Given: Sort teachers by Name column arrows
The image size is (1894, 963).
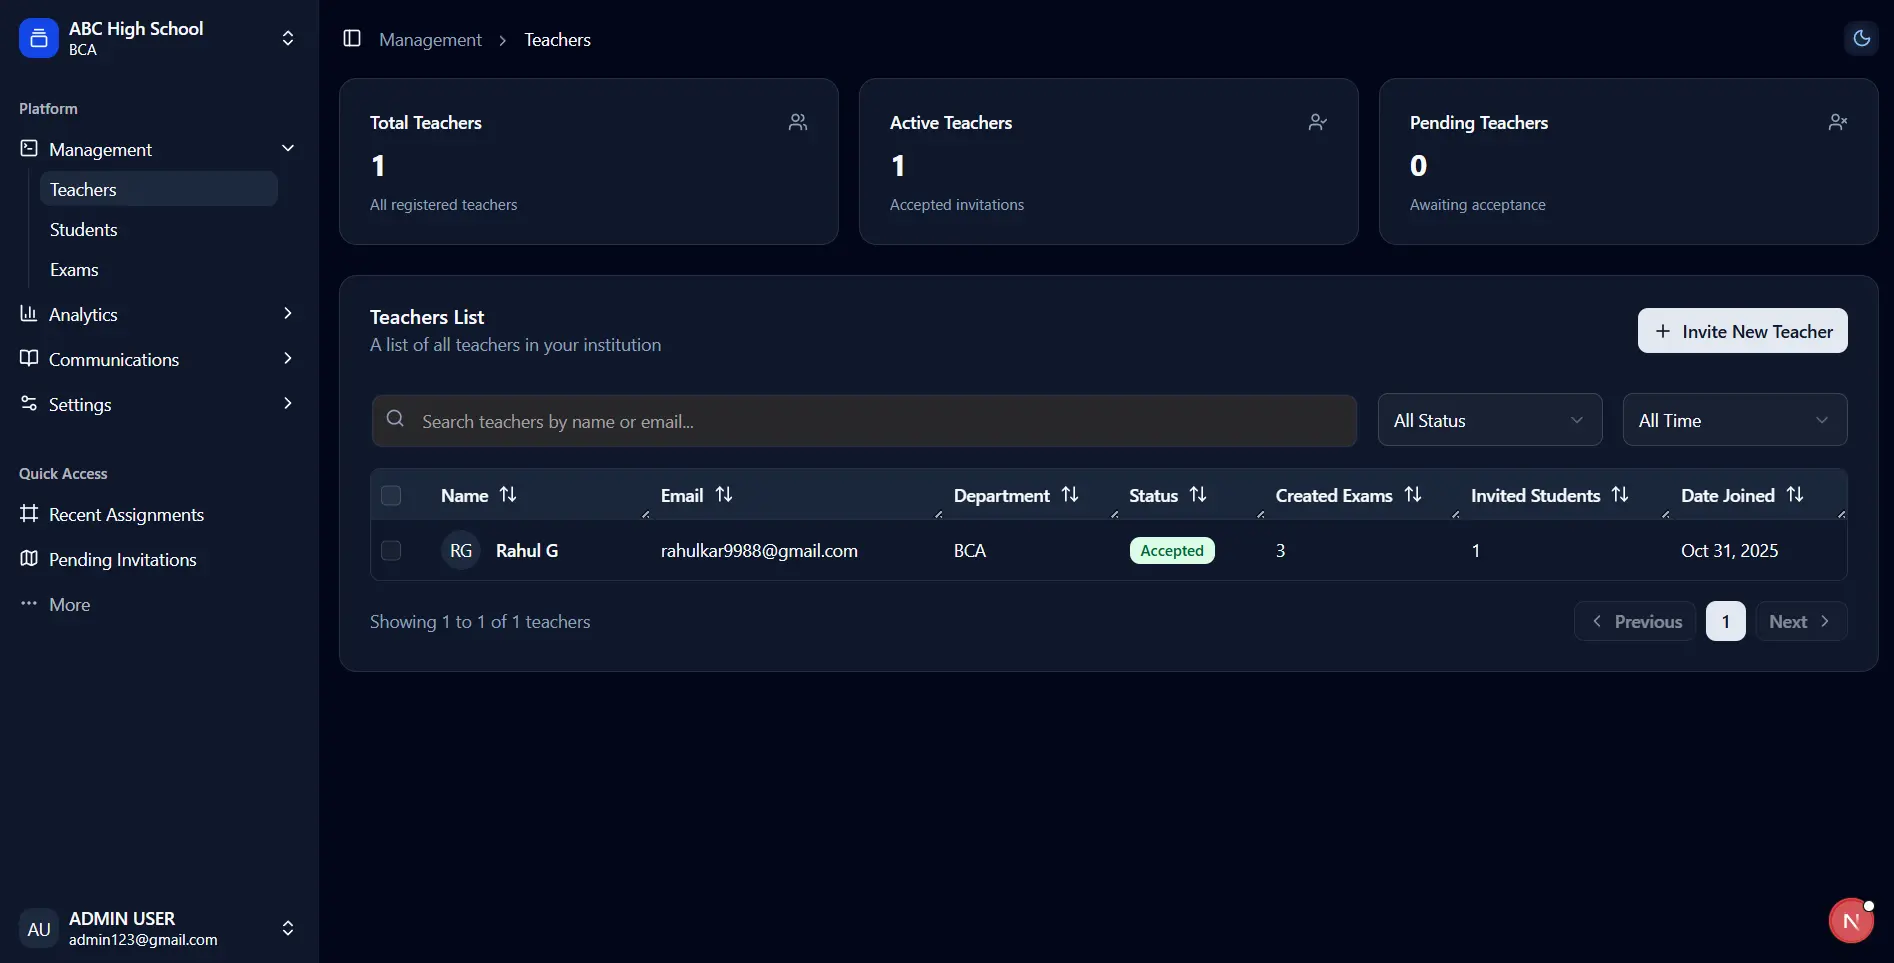Looking at the screenshot, I should click(x=508, y=495).
